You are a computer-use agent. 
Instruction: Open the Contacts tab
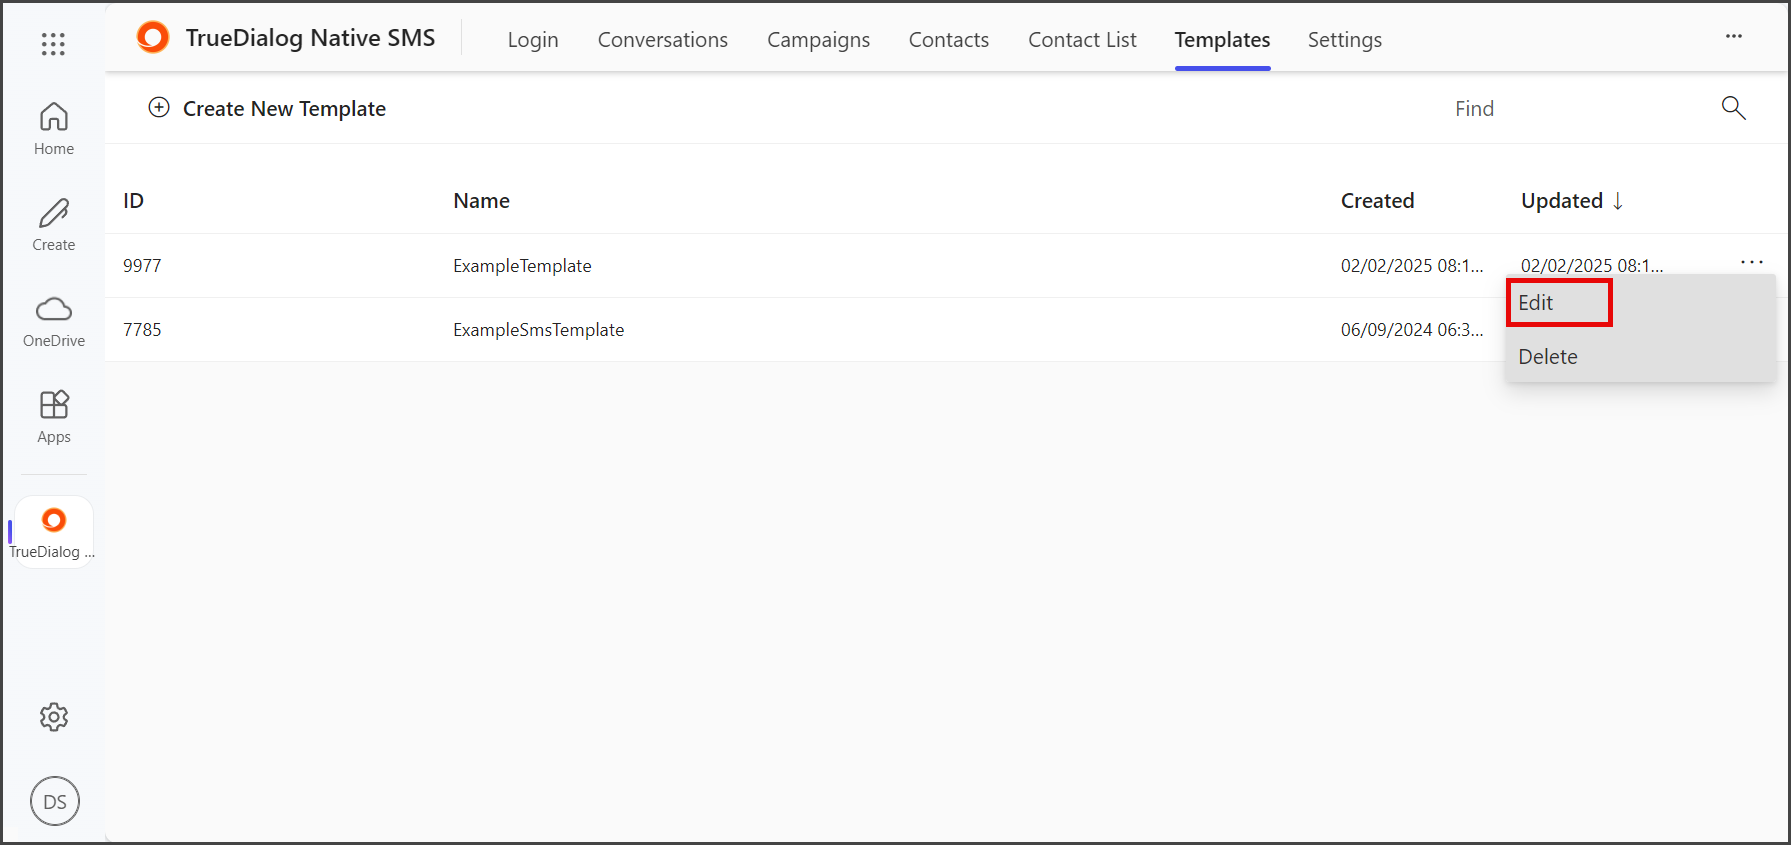pyautogui.click(x=949, y=40)
